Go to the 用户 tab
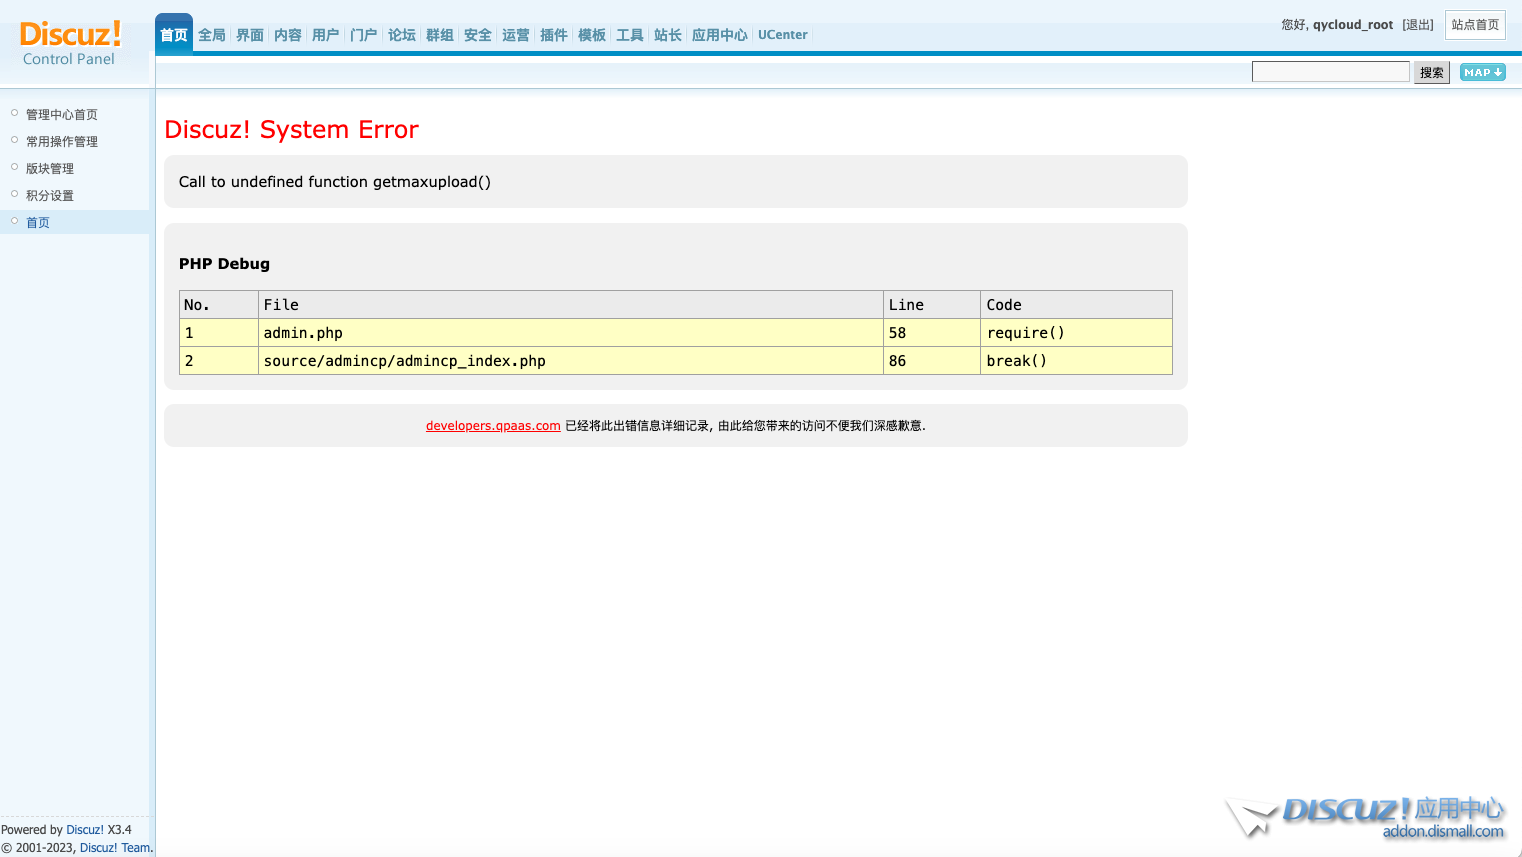The height and width of the screenshot is (857, 1522). tap(326, 35)
